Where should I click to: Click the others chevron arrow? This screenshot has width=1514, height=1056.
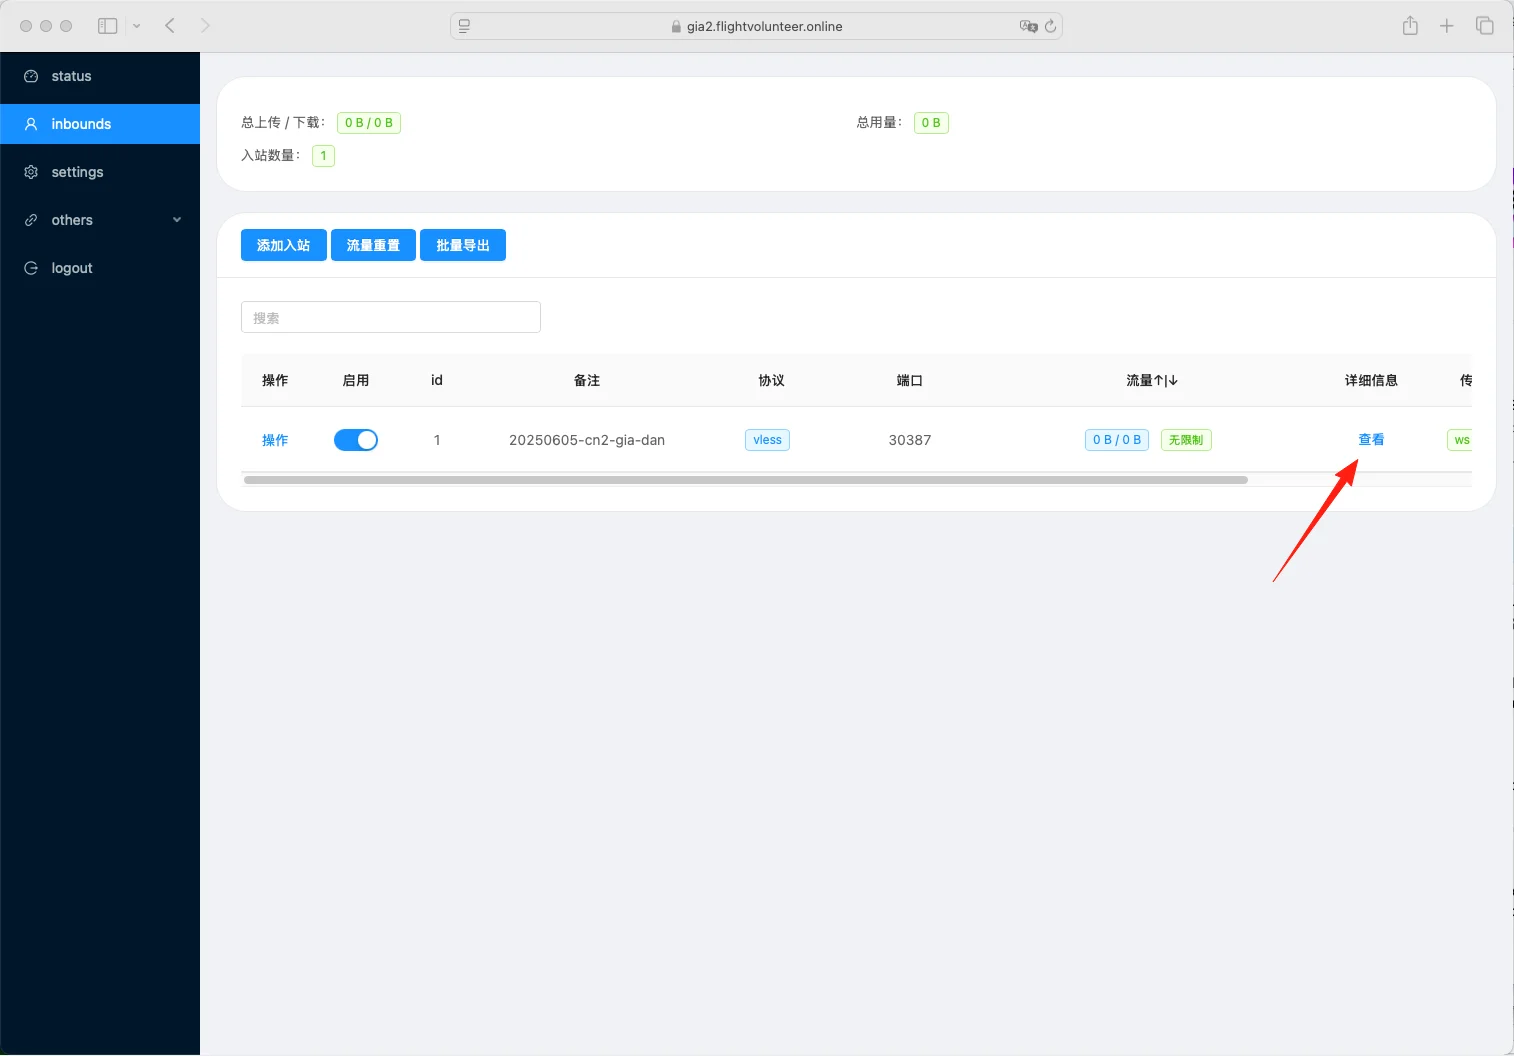point(177,220)
